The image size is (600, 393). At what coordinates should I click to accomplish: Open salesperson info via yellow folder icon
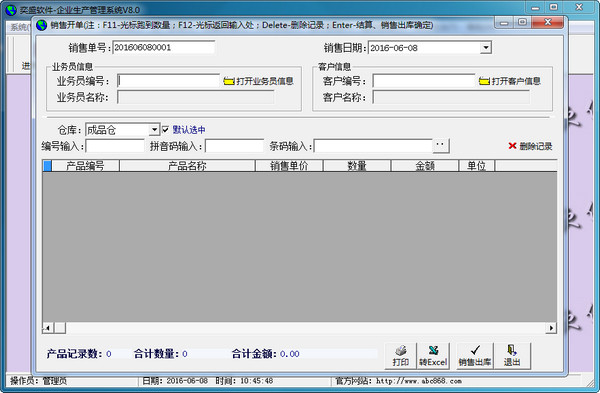click(229, 81)
